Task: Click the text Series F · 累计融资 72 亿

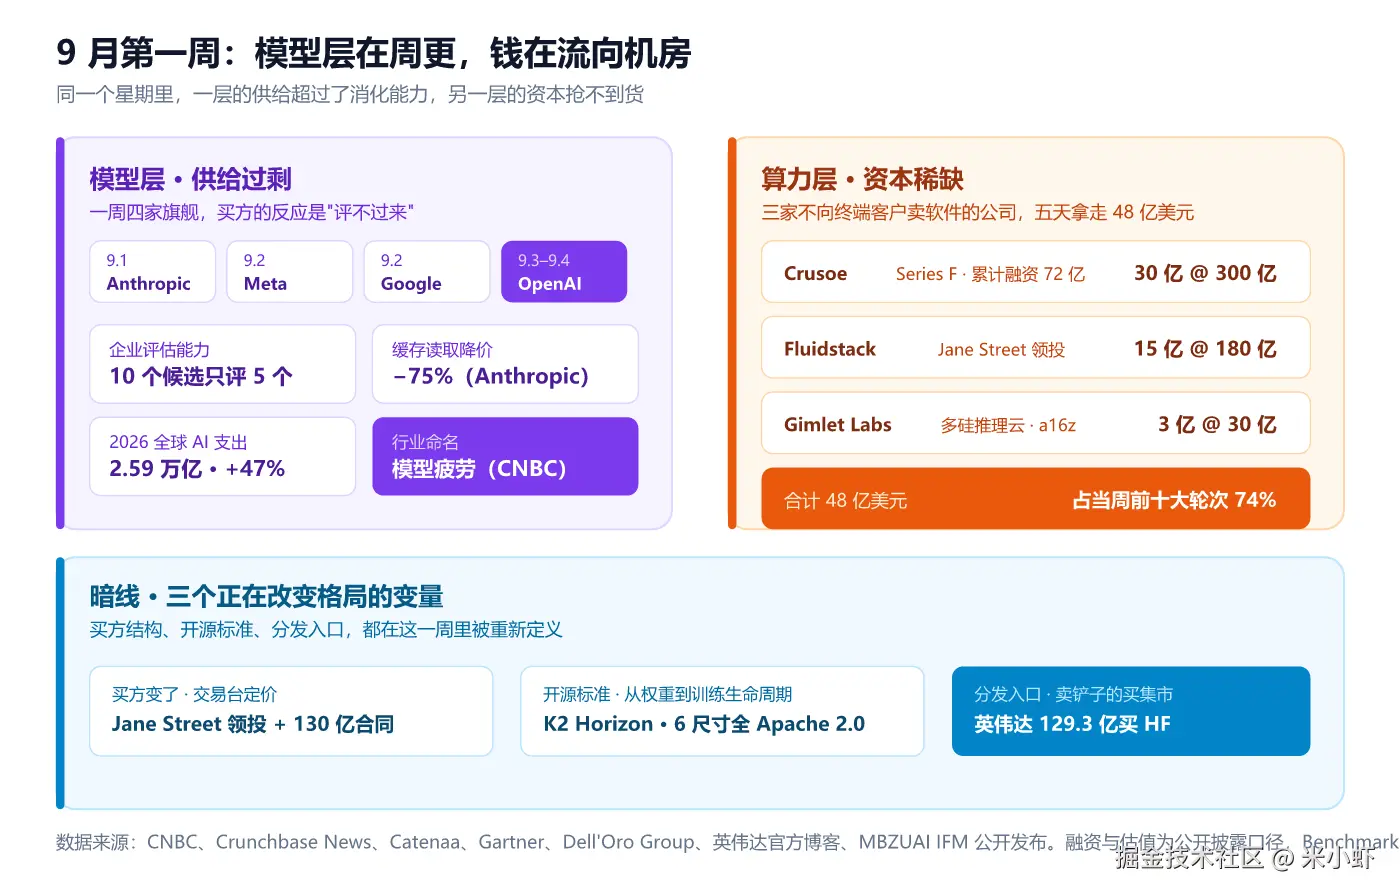Action: point(990,274)
